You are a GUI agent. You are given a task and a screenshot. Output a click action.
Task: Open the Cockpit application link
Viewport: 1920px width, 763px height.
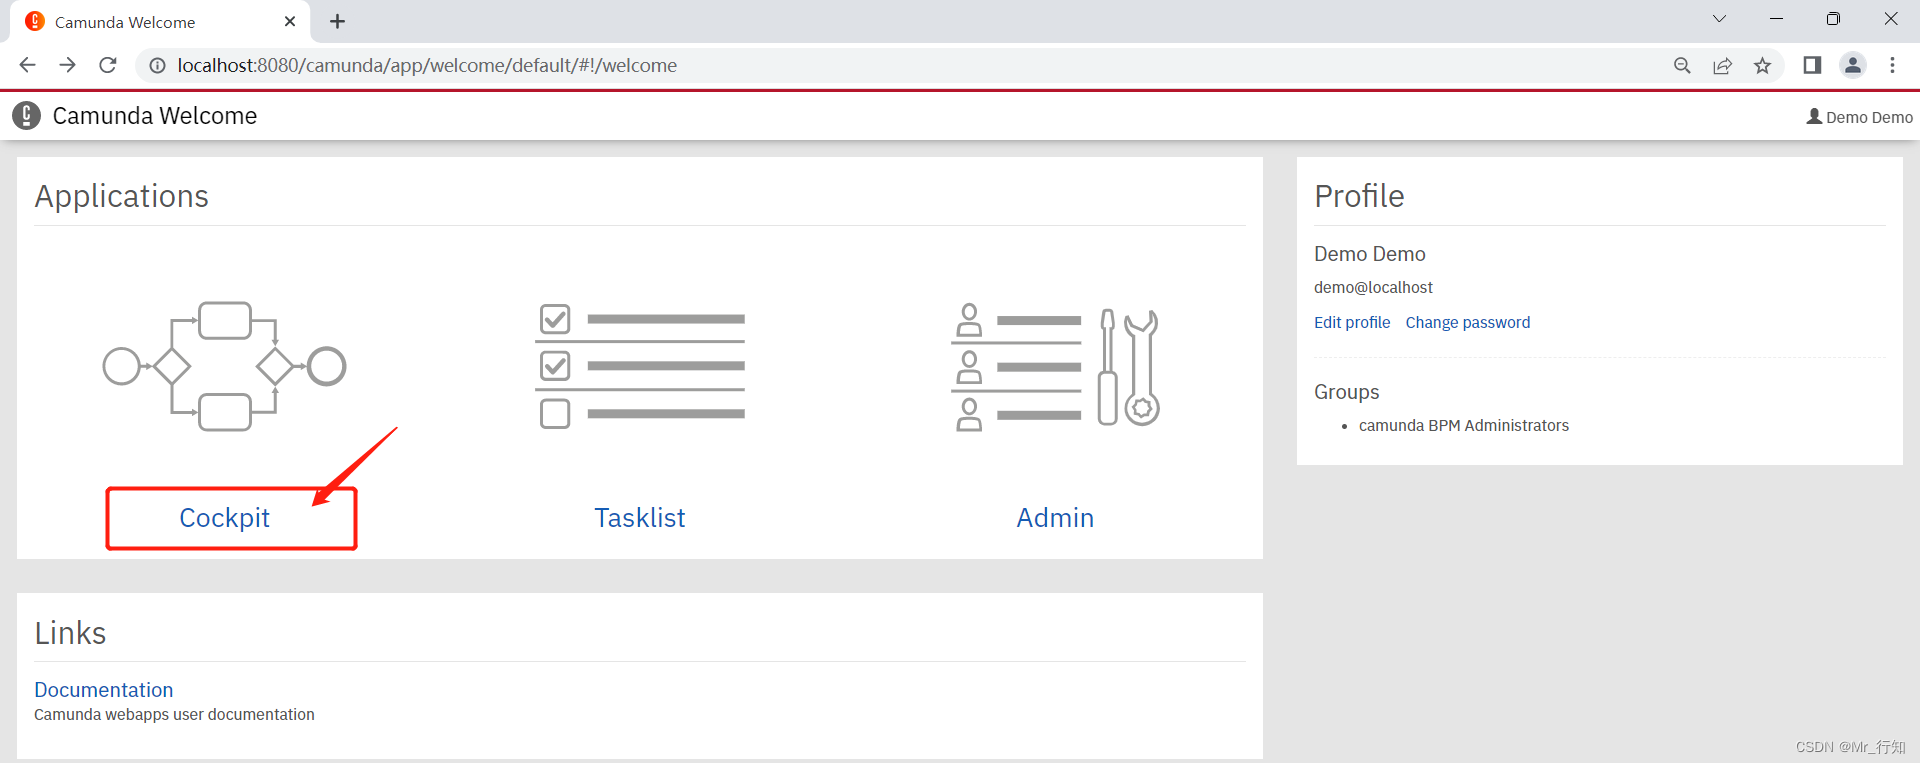(x=225, y=518)
